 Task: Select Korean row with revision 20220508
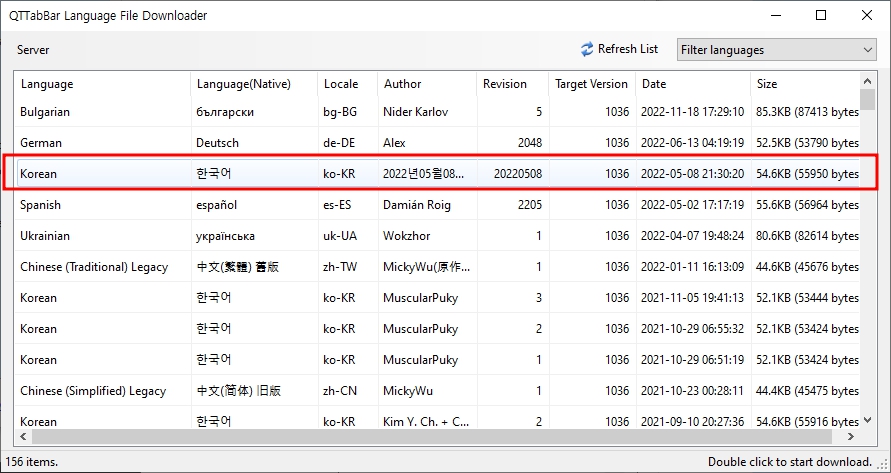coord(438,173)
